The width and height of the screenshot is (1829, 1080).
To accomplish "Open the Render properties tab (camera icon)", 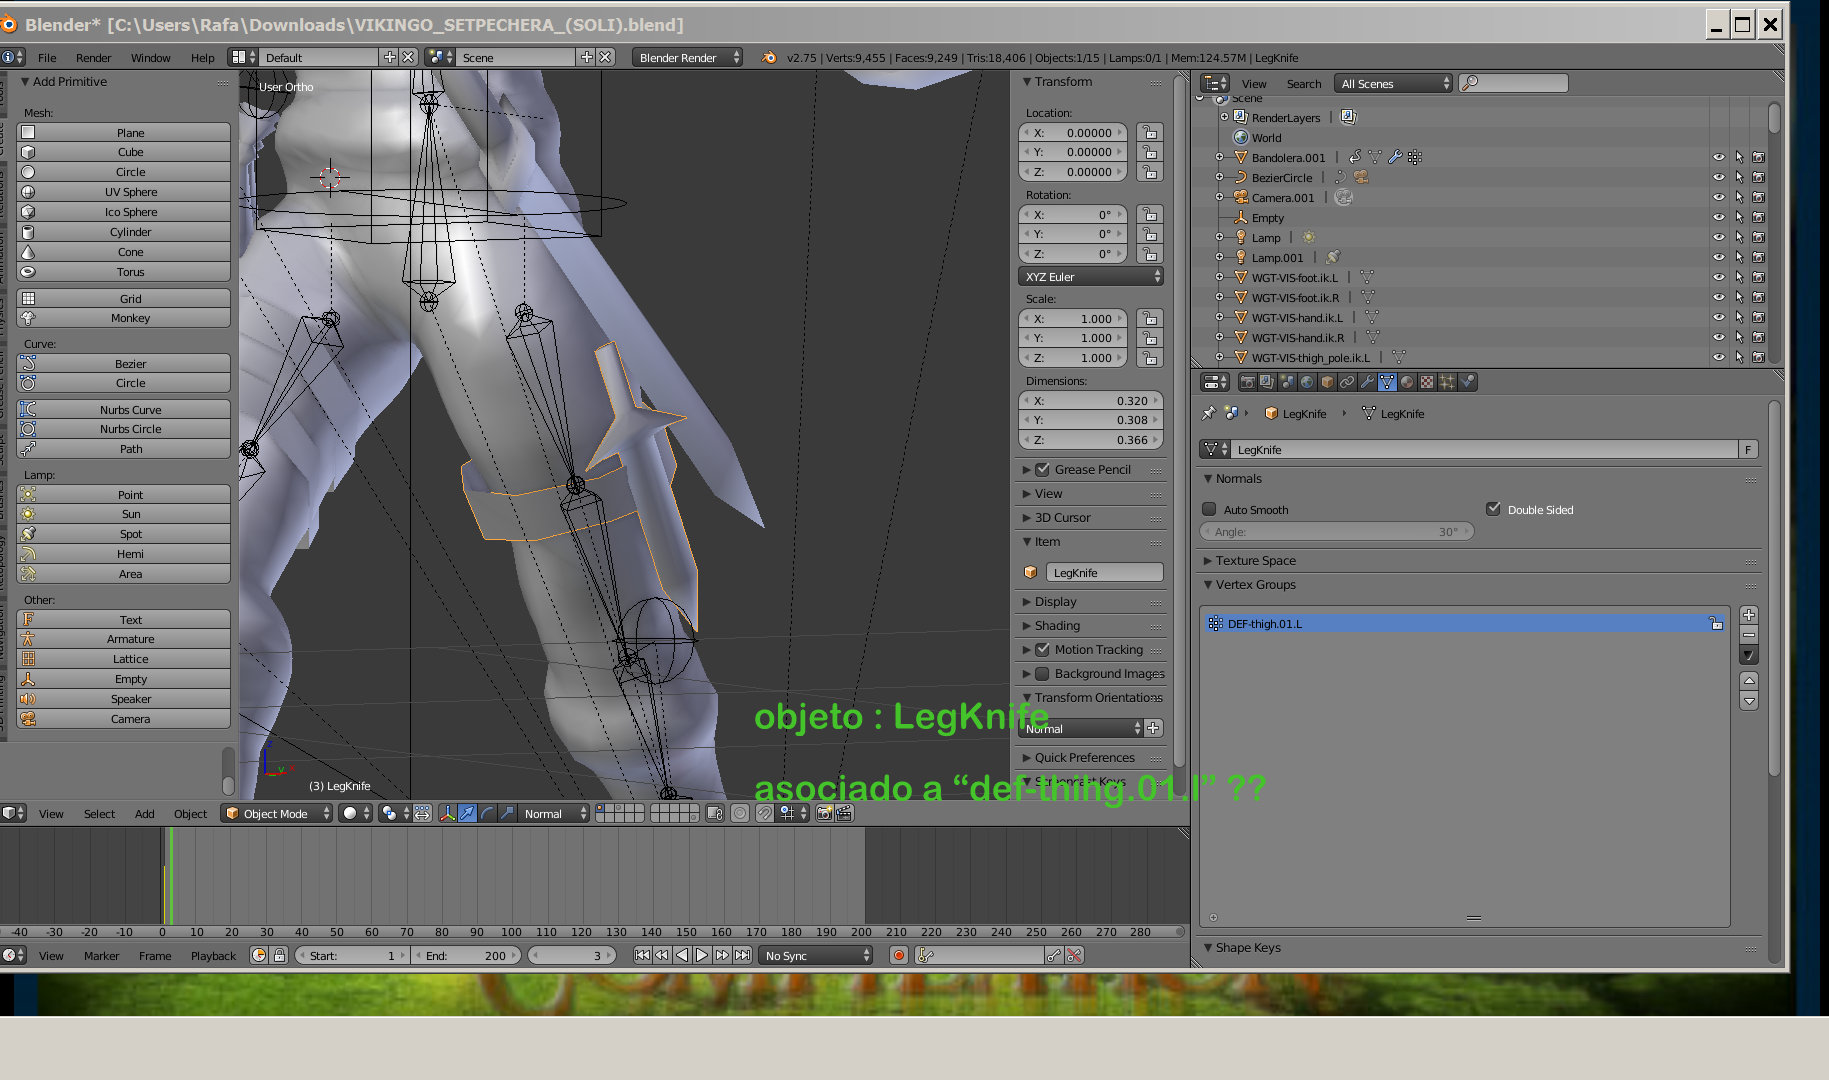I will (x=1247, y=382).
